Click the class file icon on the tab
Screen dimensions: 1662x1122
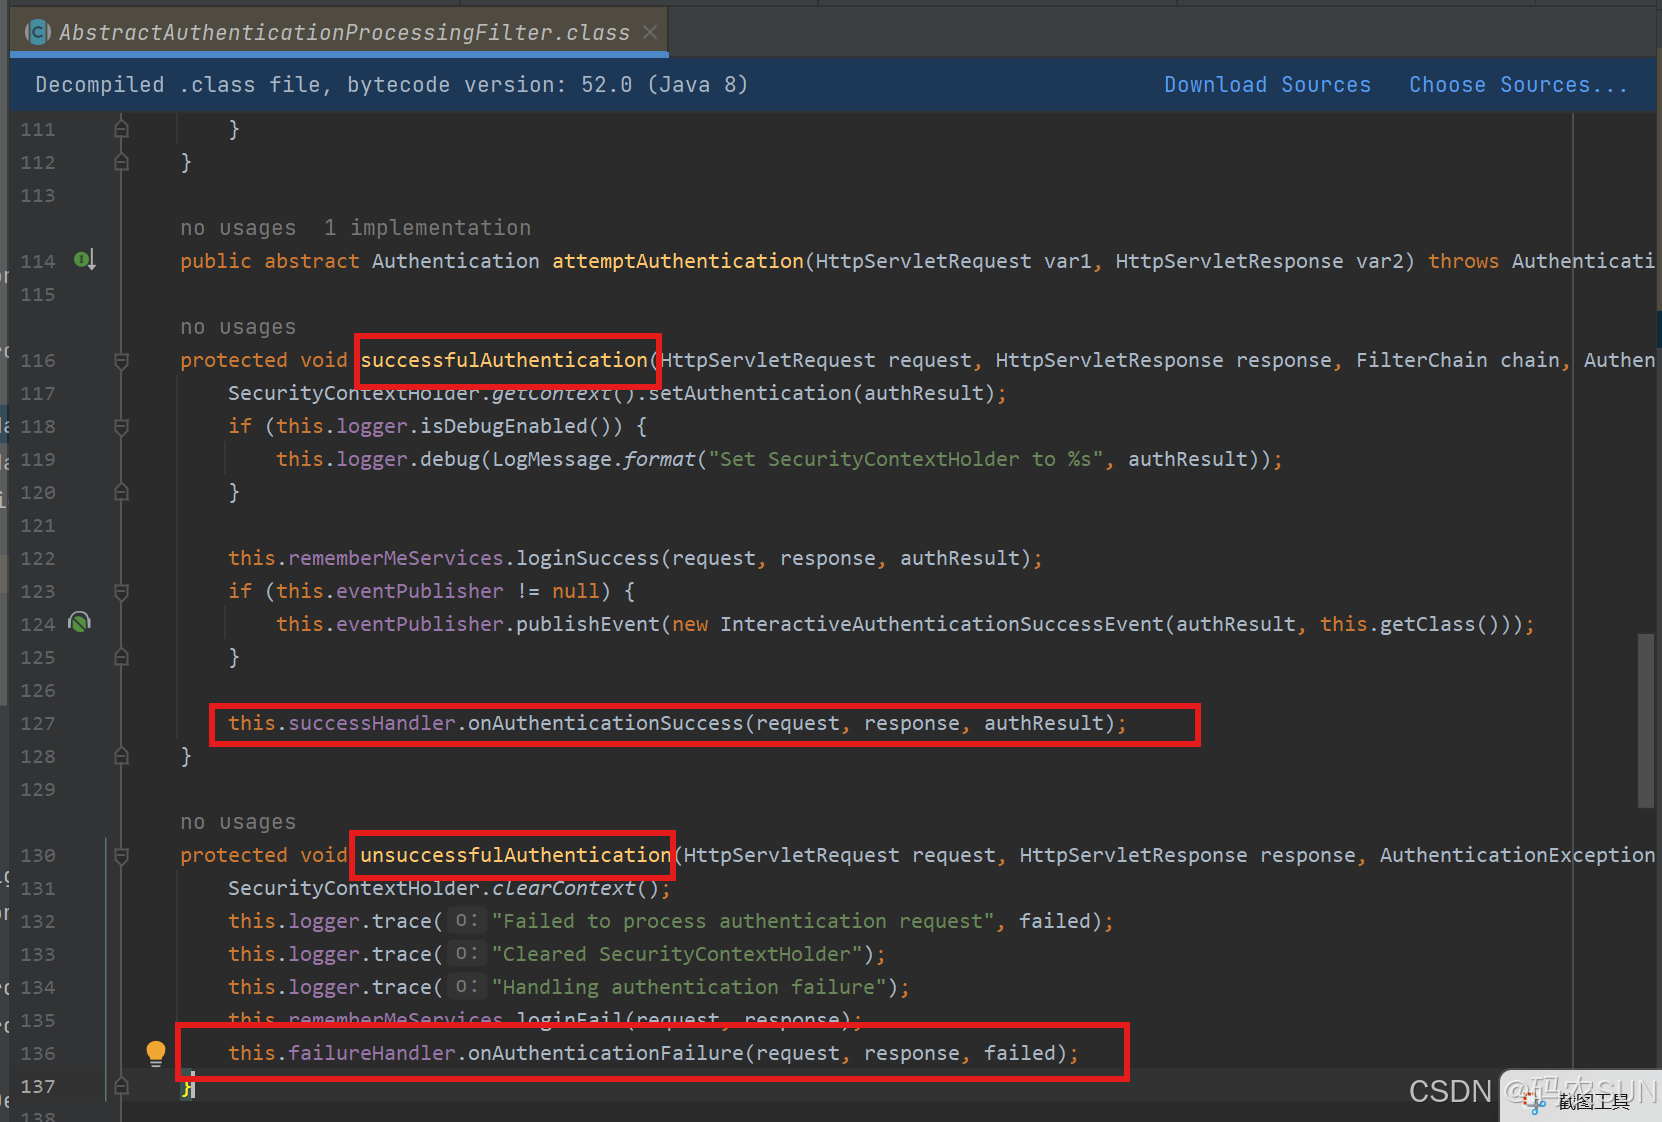point(37,32)
